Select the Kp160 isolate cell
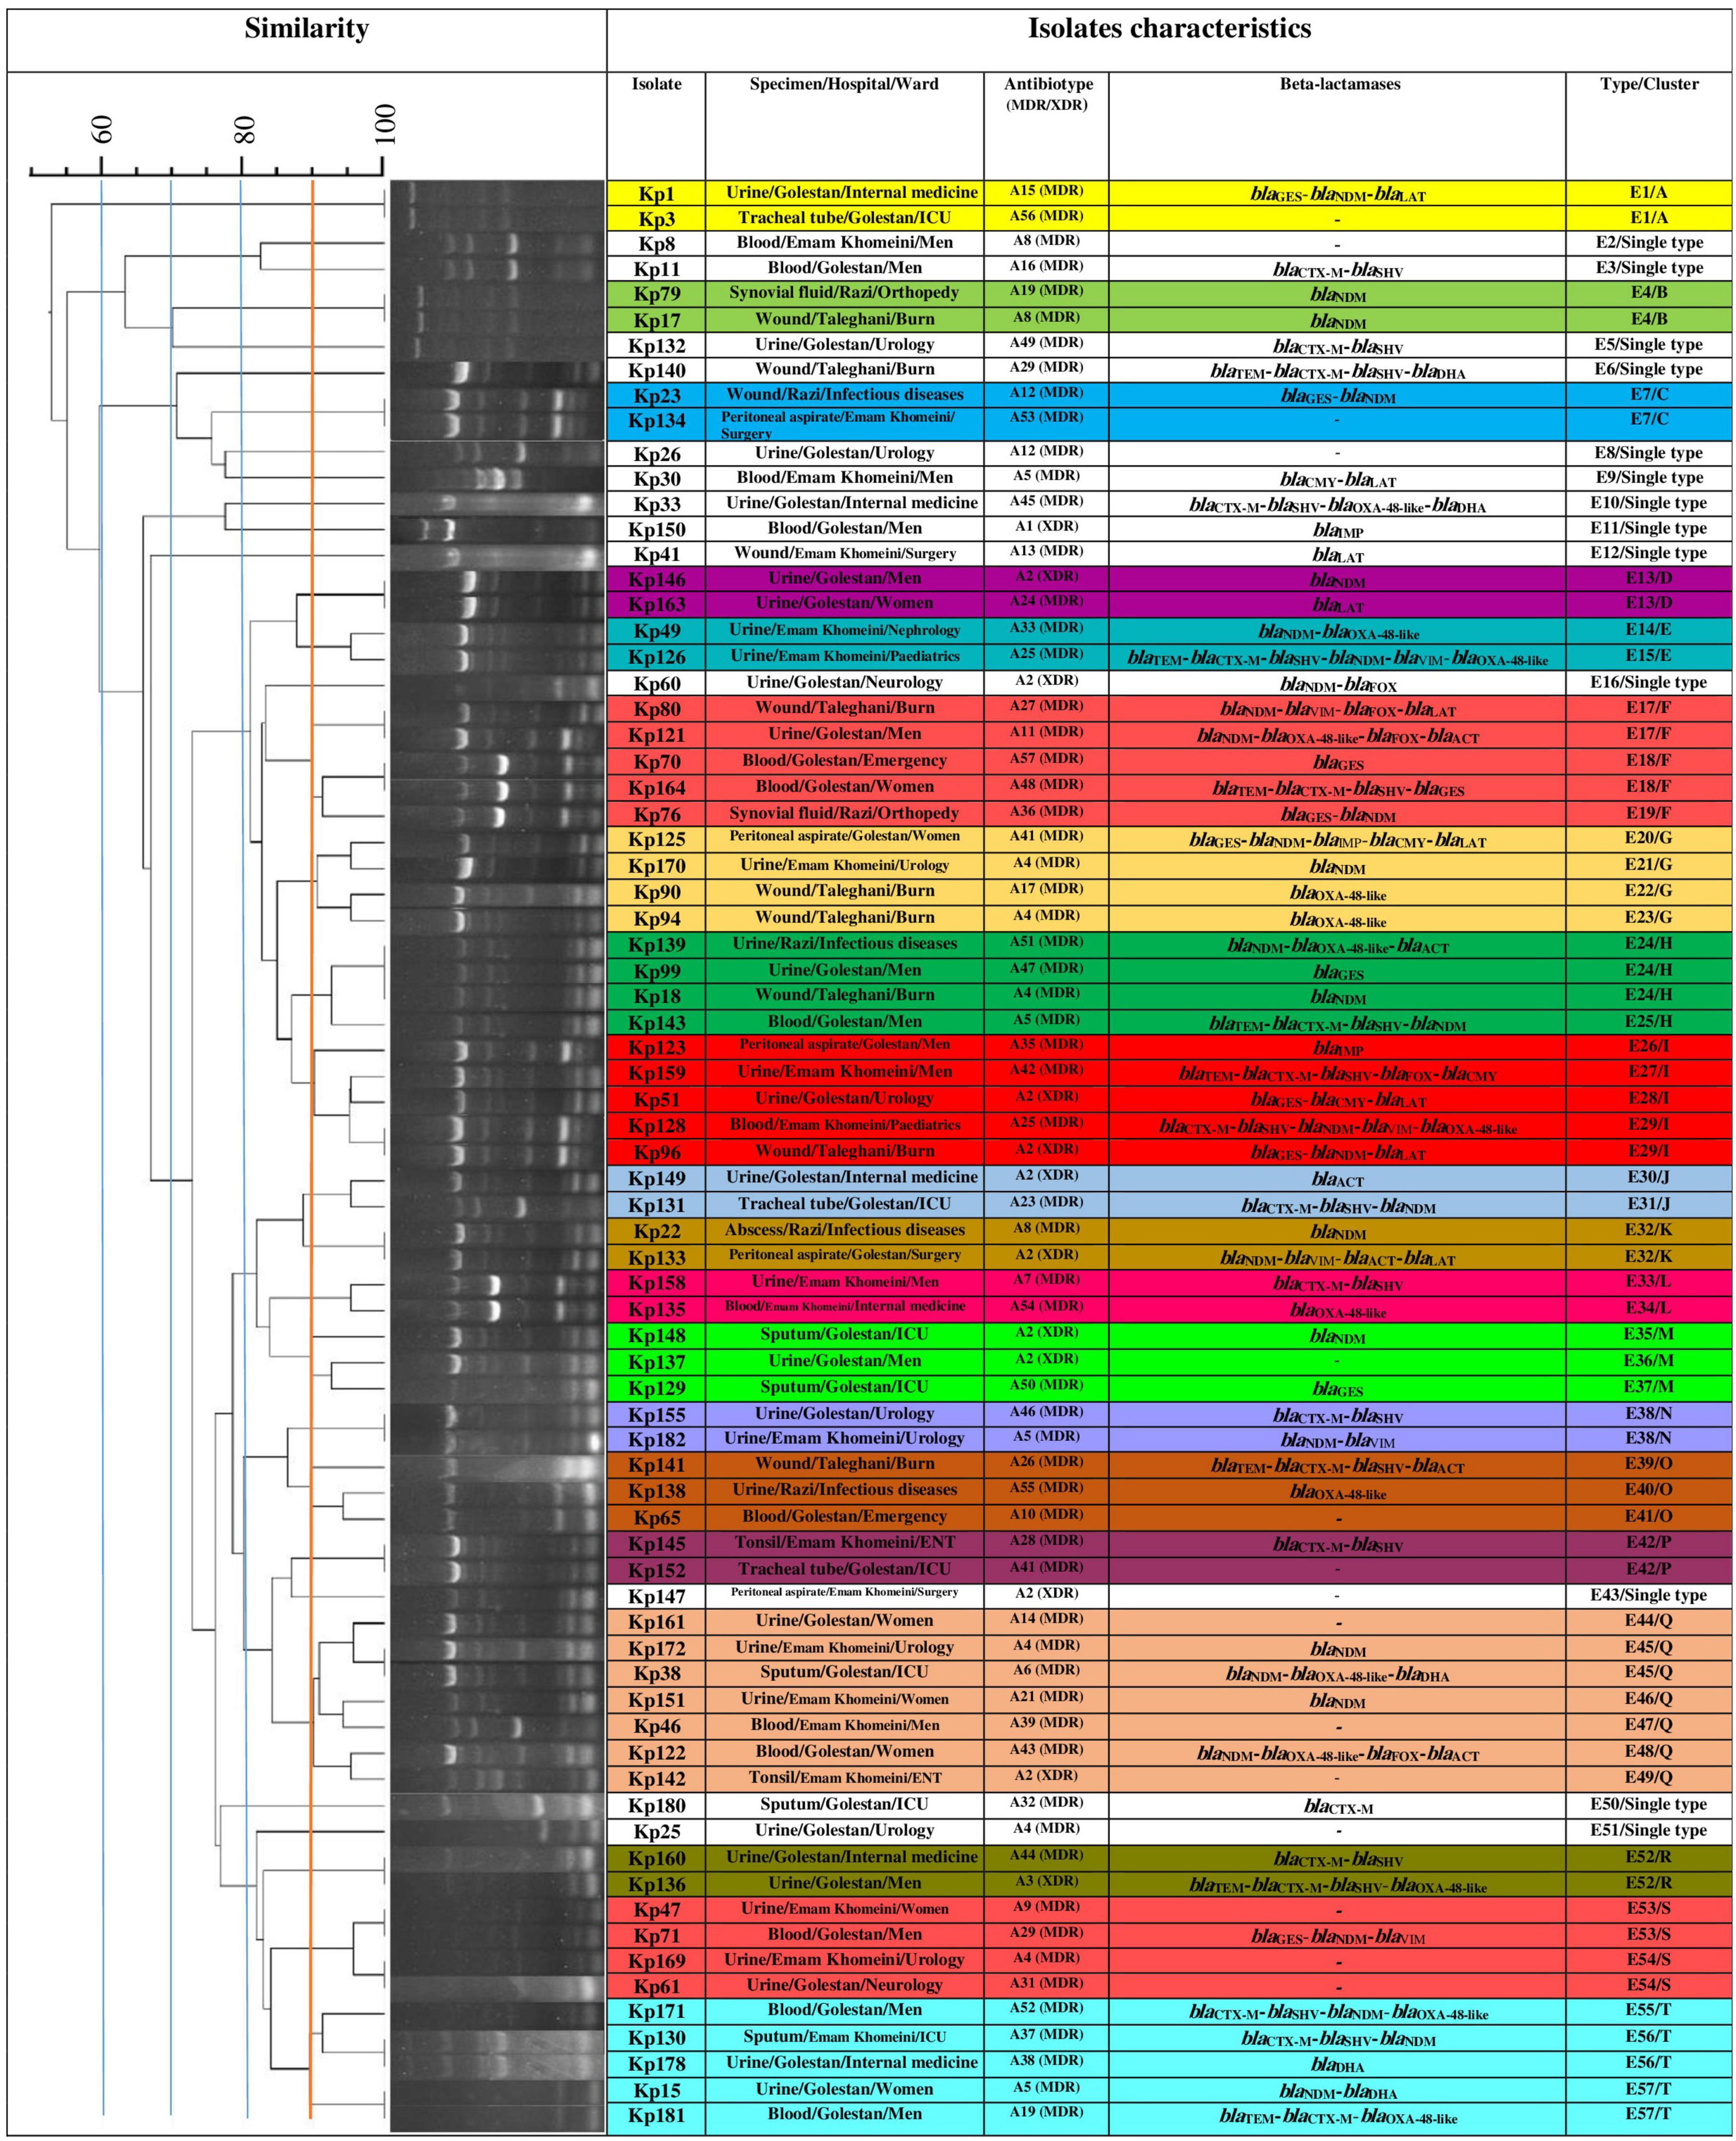 click(x=656, y=1859)
